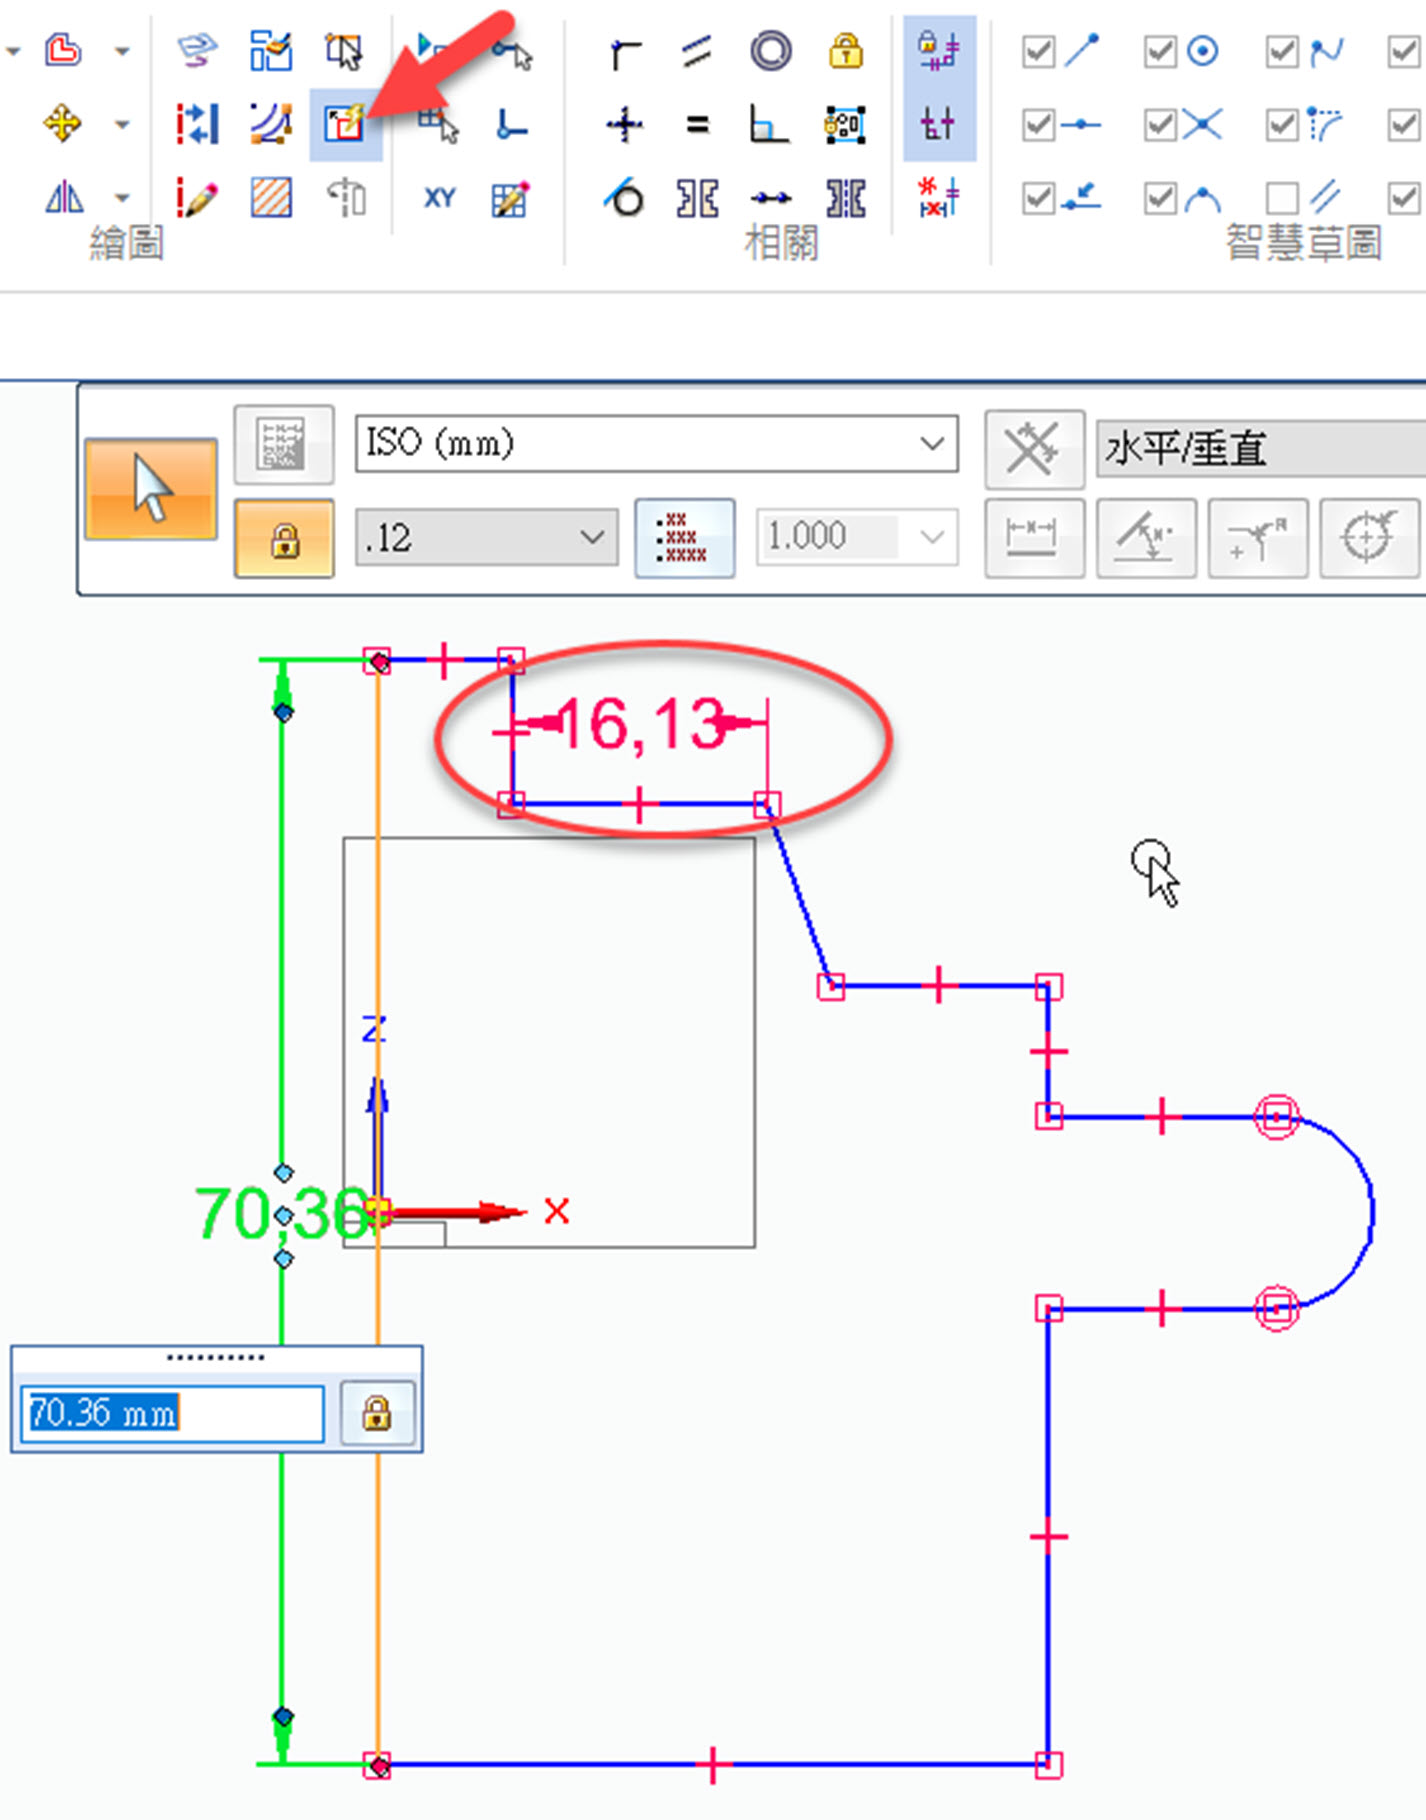Click the Construction paintbrush icon
1426x1820 pixels.
[271, 50]
